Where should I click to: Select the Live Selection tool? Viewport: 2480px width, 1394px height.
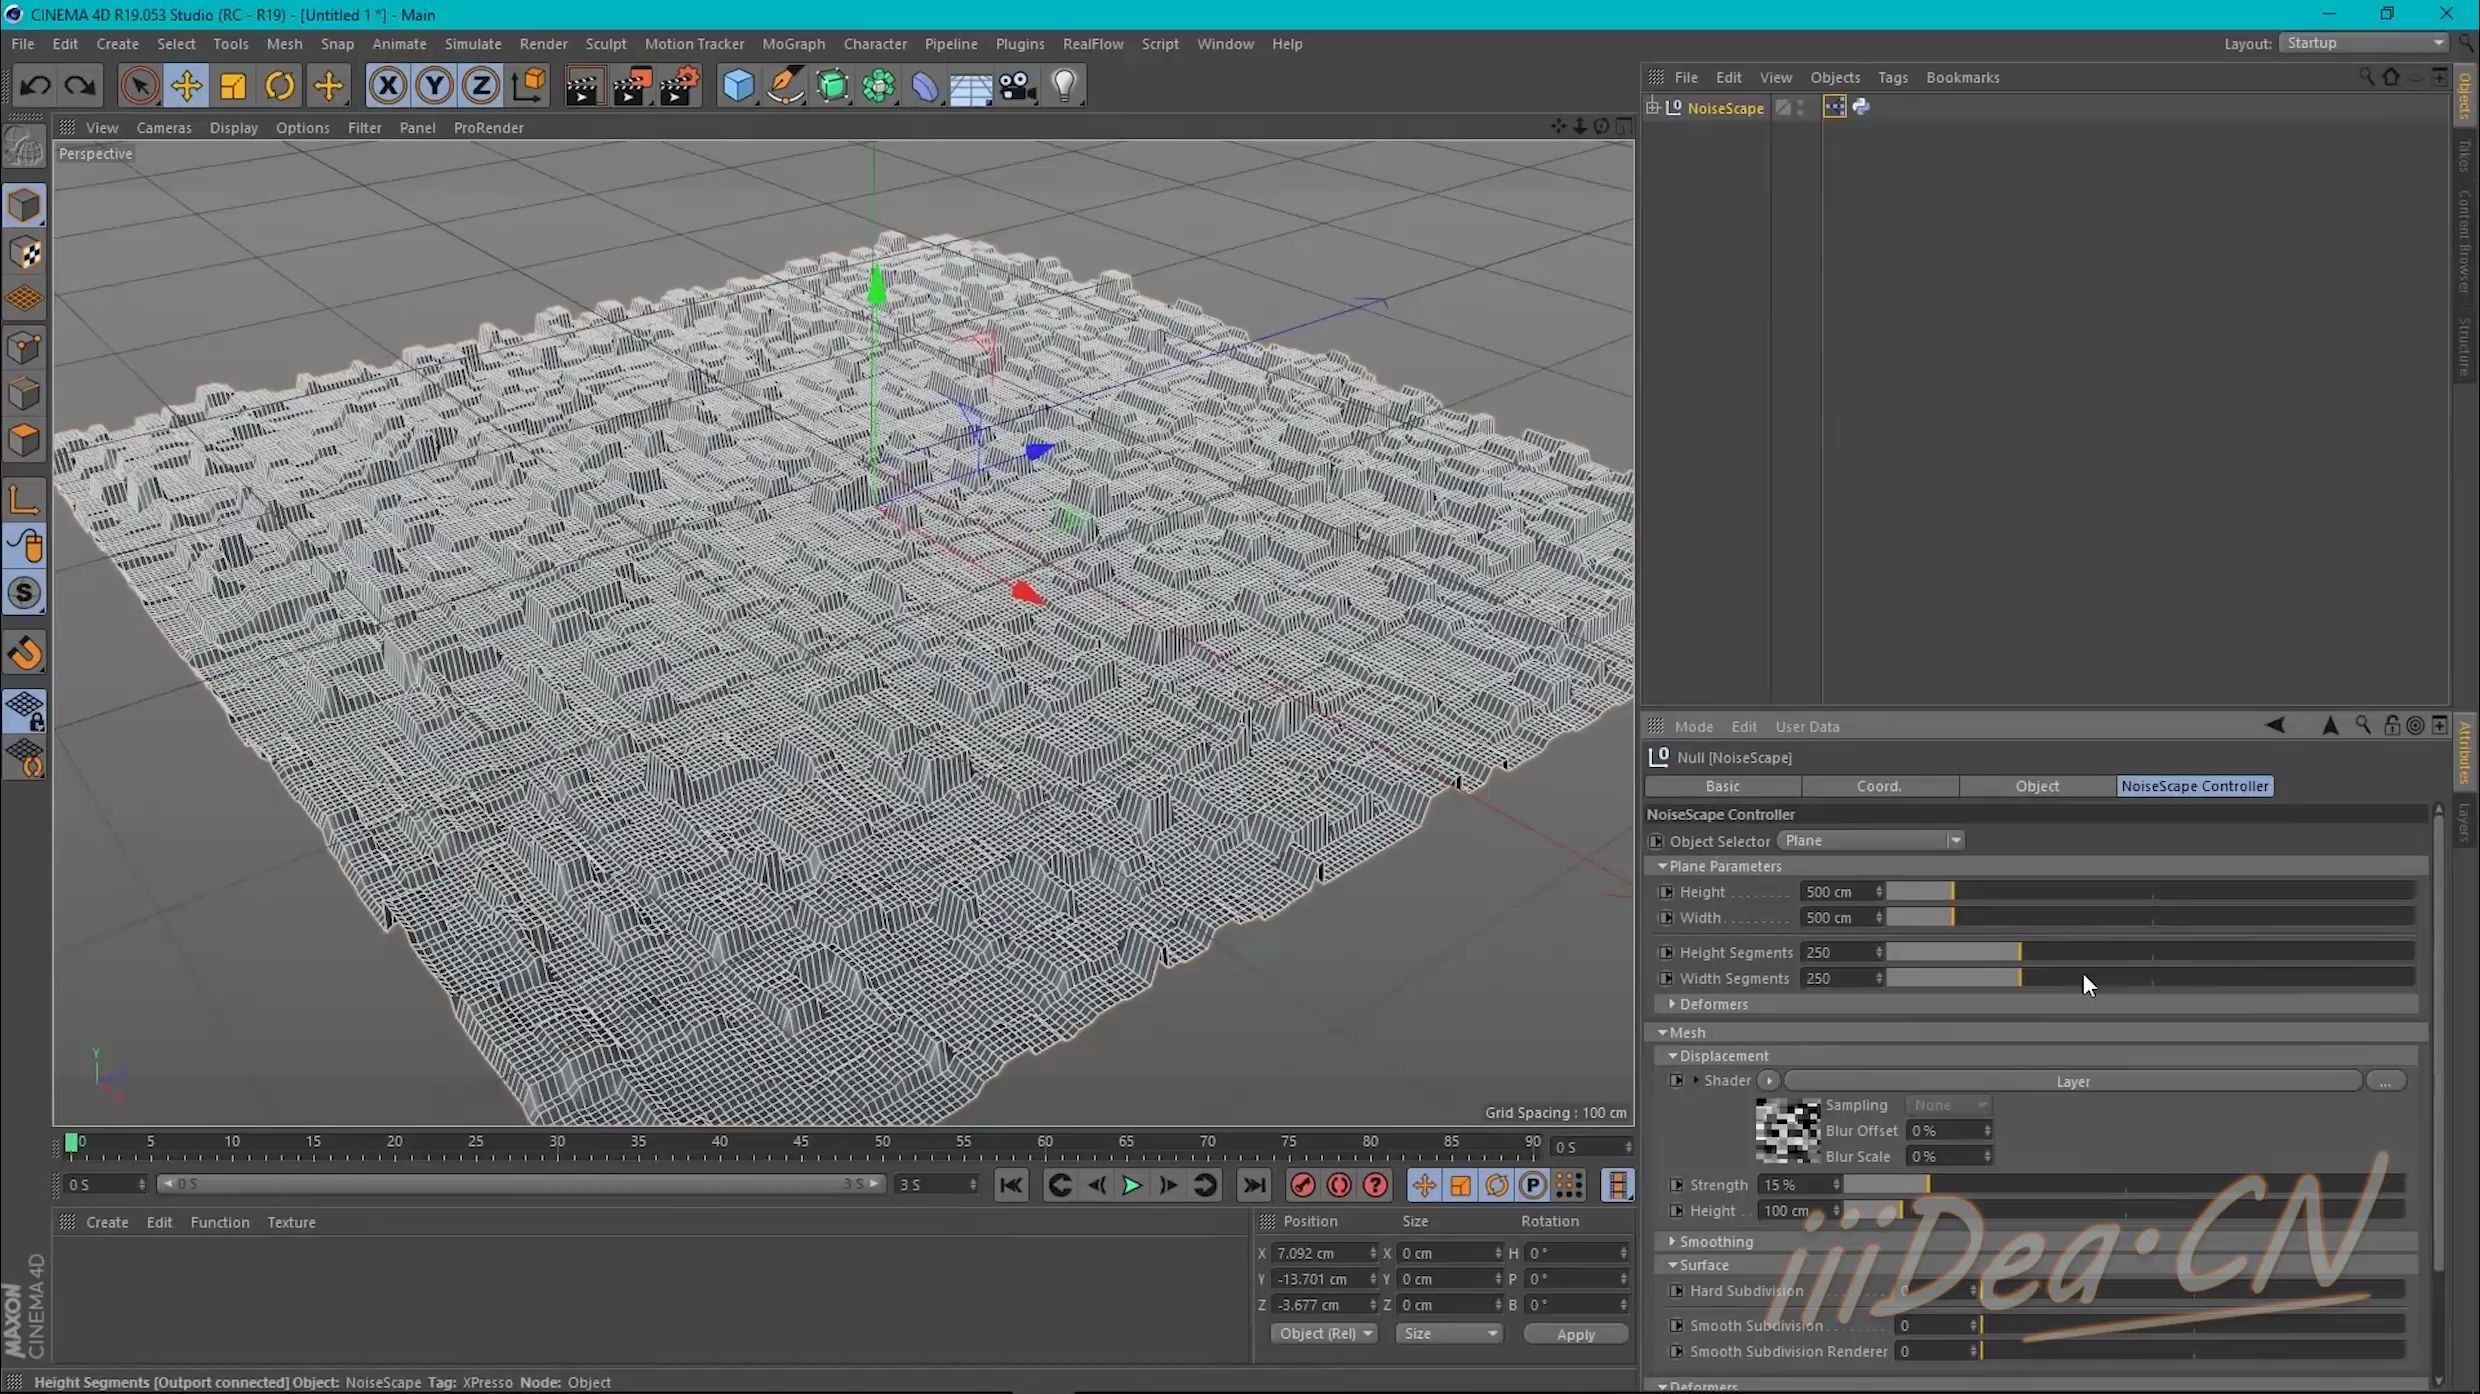(139, 85)
